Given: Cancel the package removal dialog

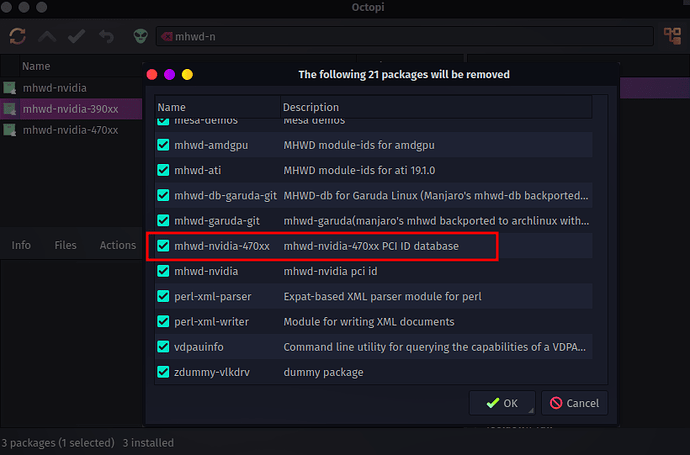Looking at the screenshot, I should 574,403.
